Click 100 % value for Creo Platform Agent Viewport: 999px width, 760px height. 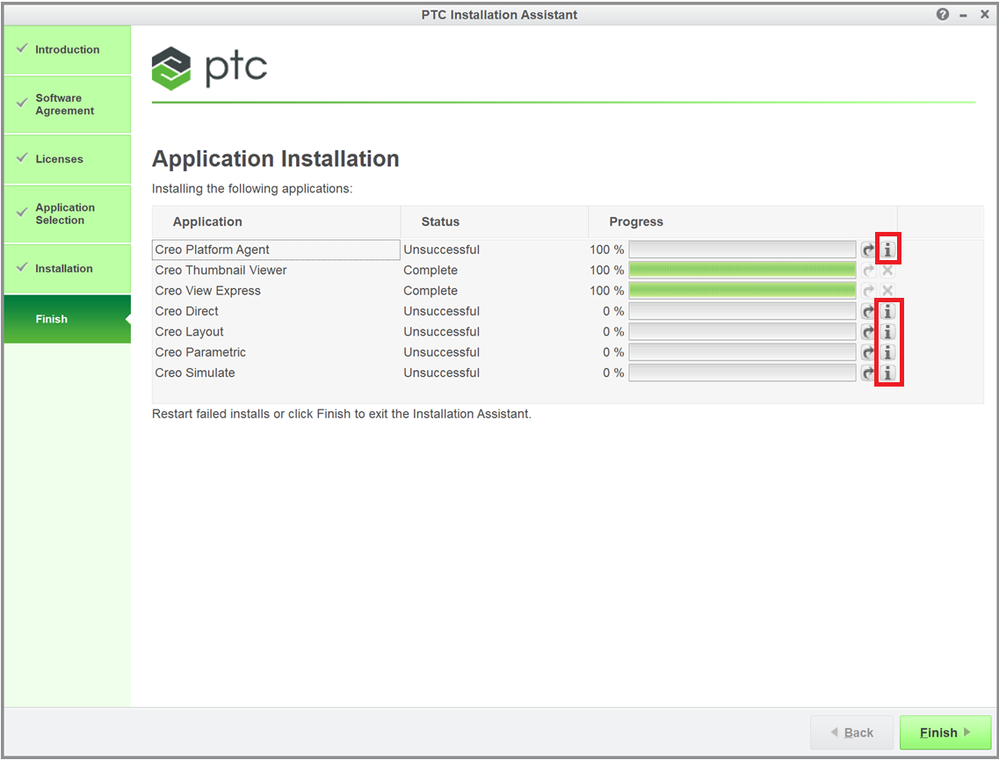[607, 250]
